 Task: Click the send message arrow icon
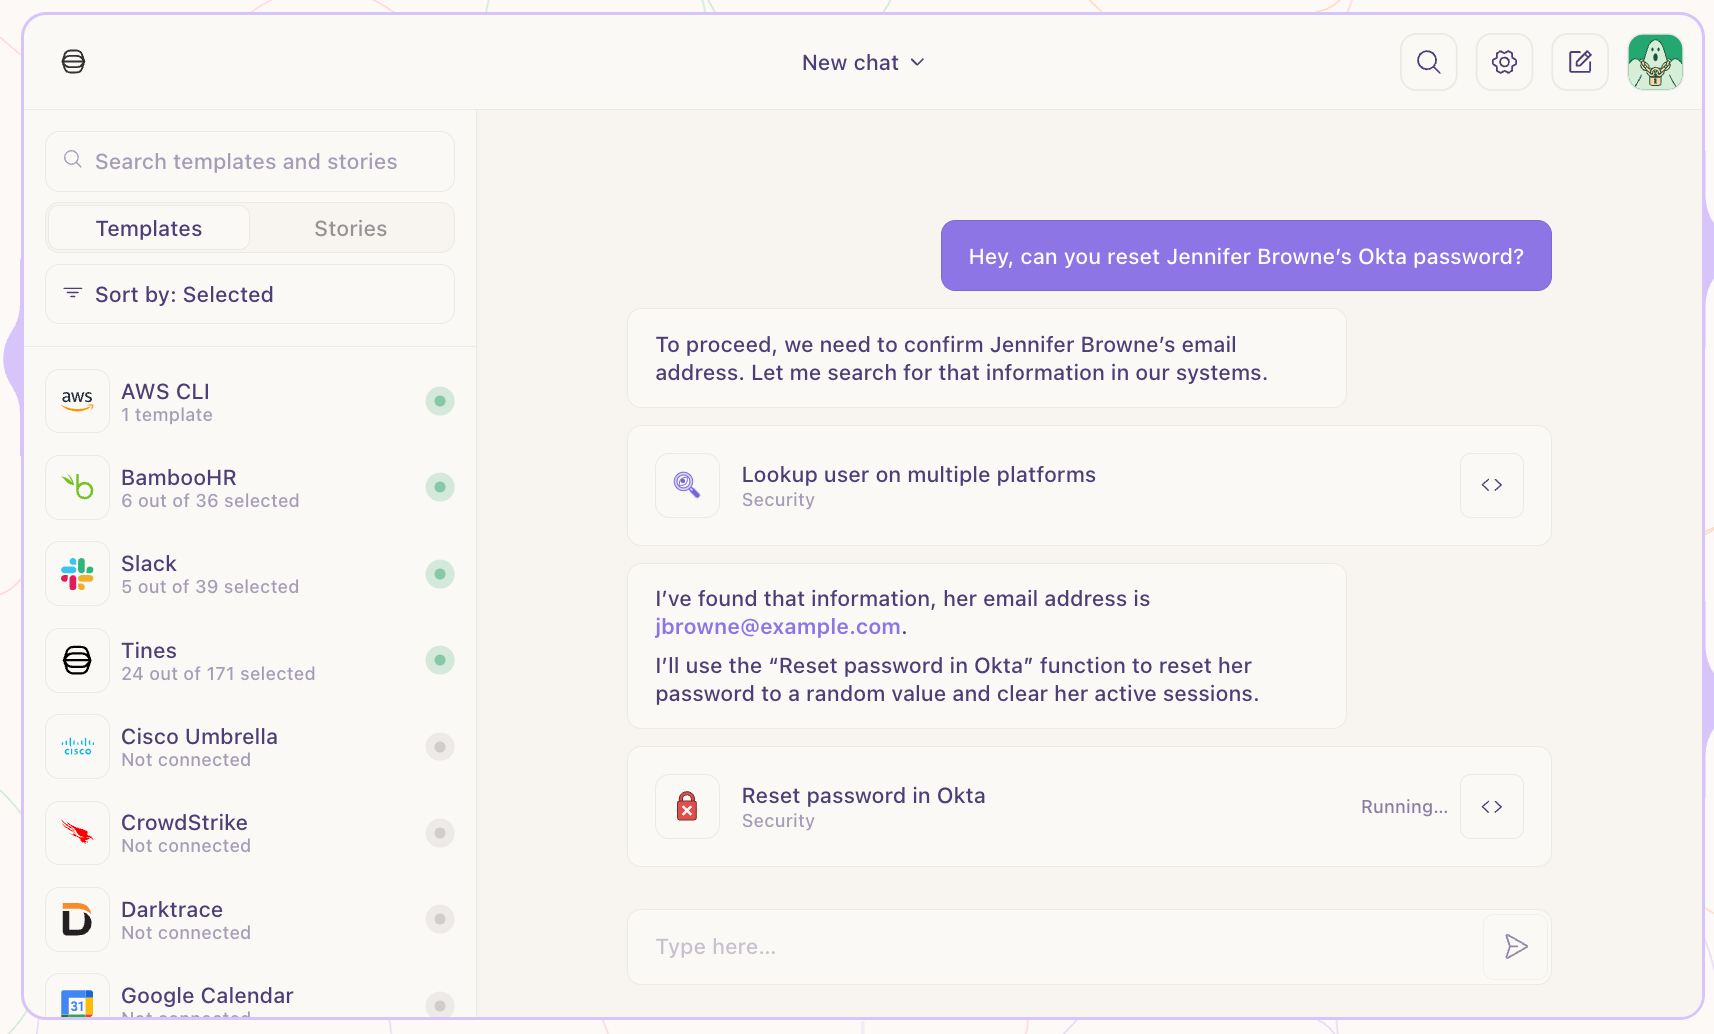click(1516, 946)
